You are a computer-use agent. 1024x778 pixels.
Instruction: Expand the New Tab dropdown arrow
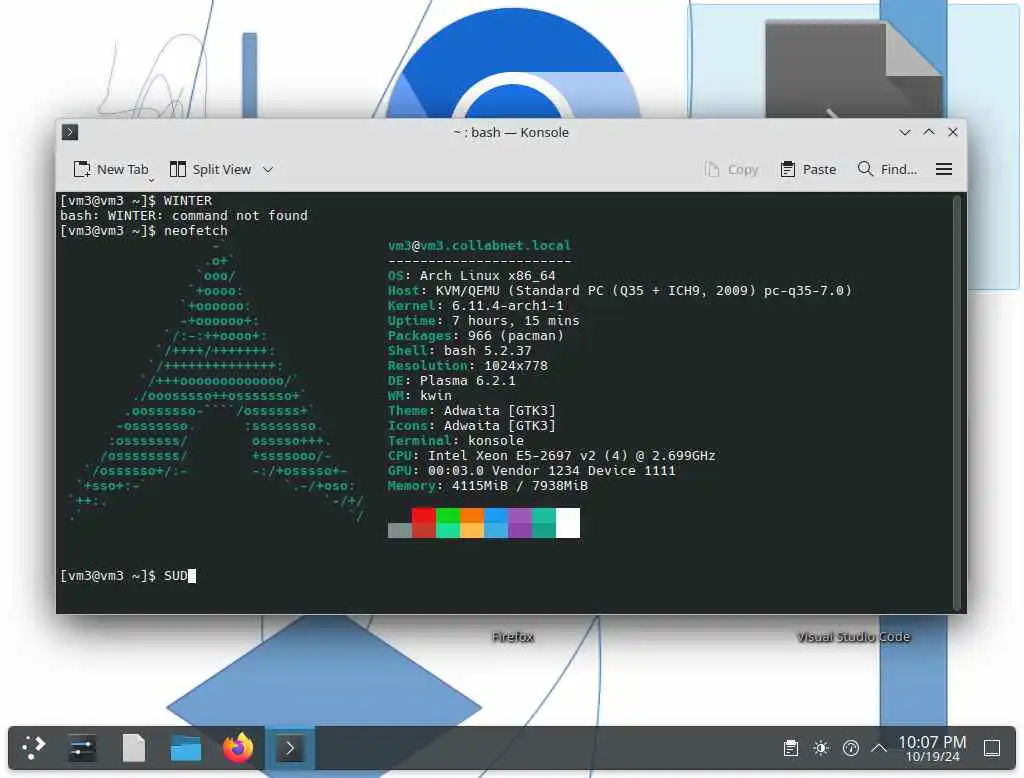click(x=151, y=179)
